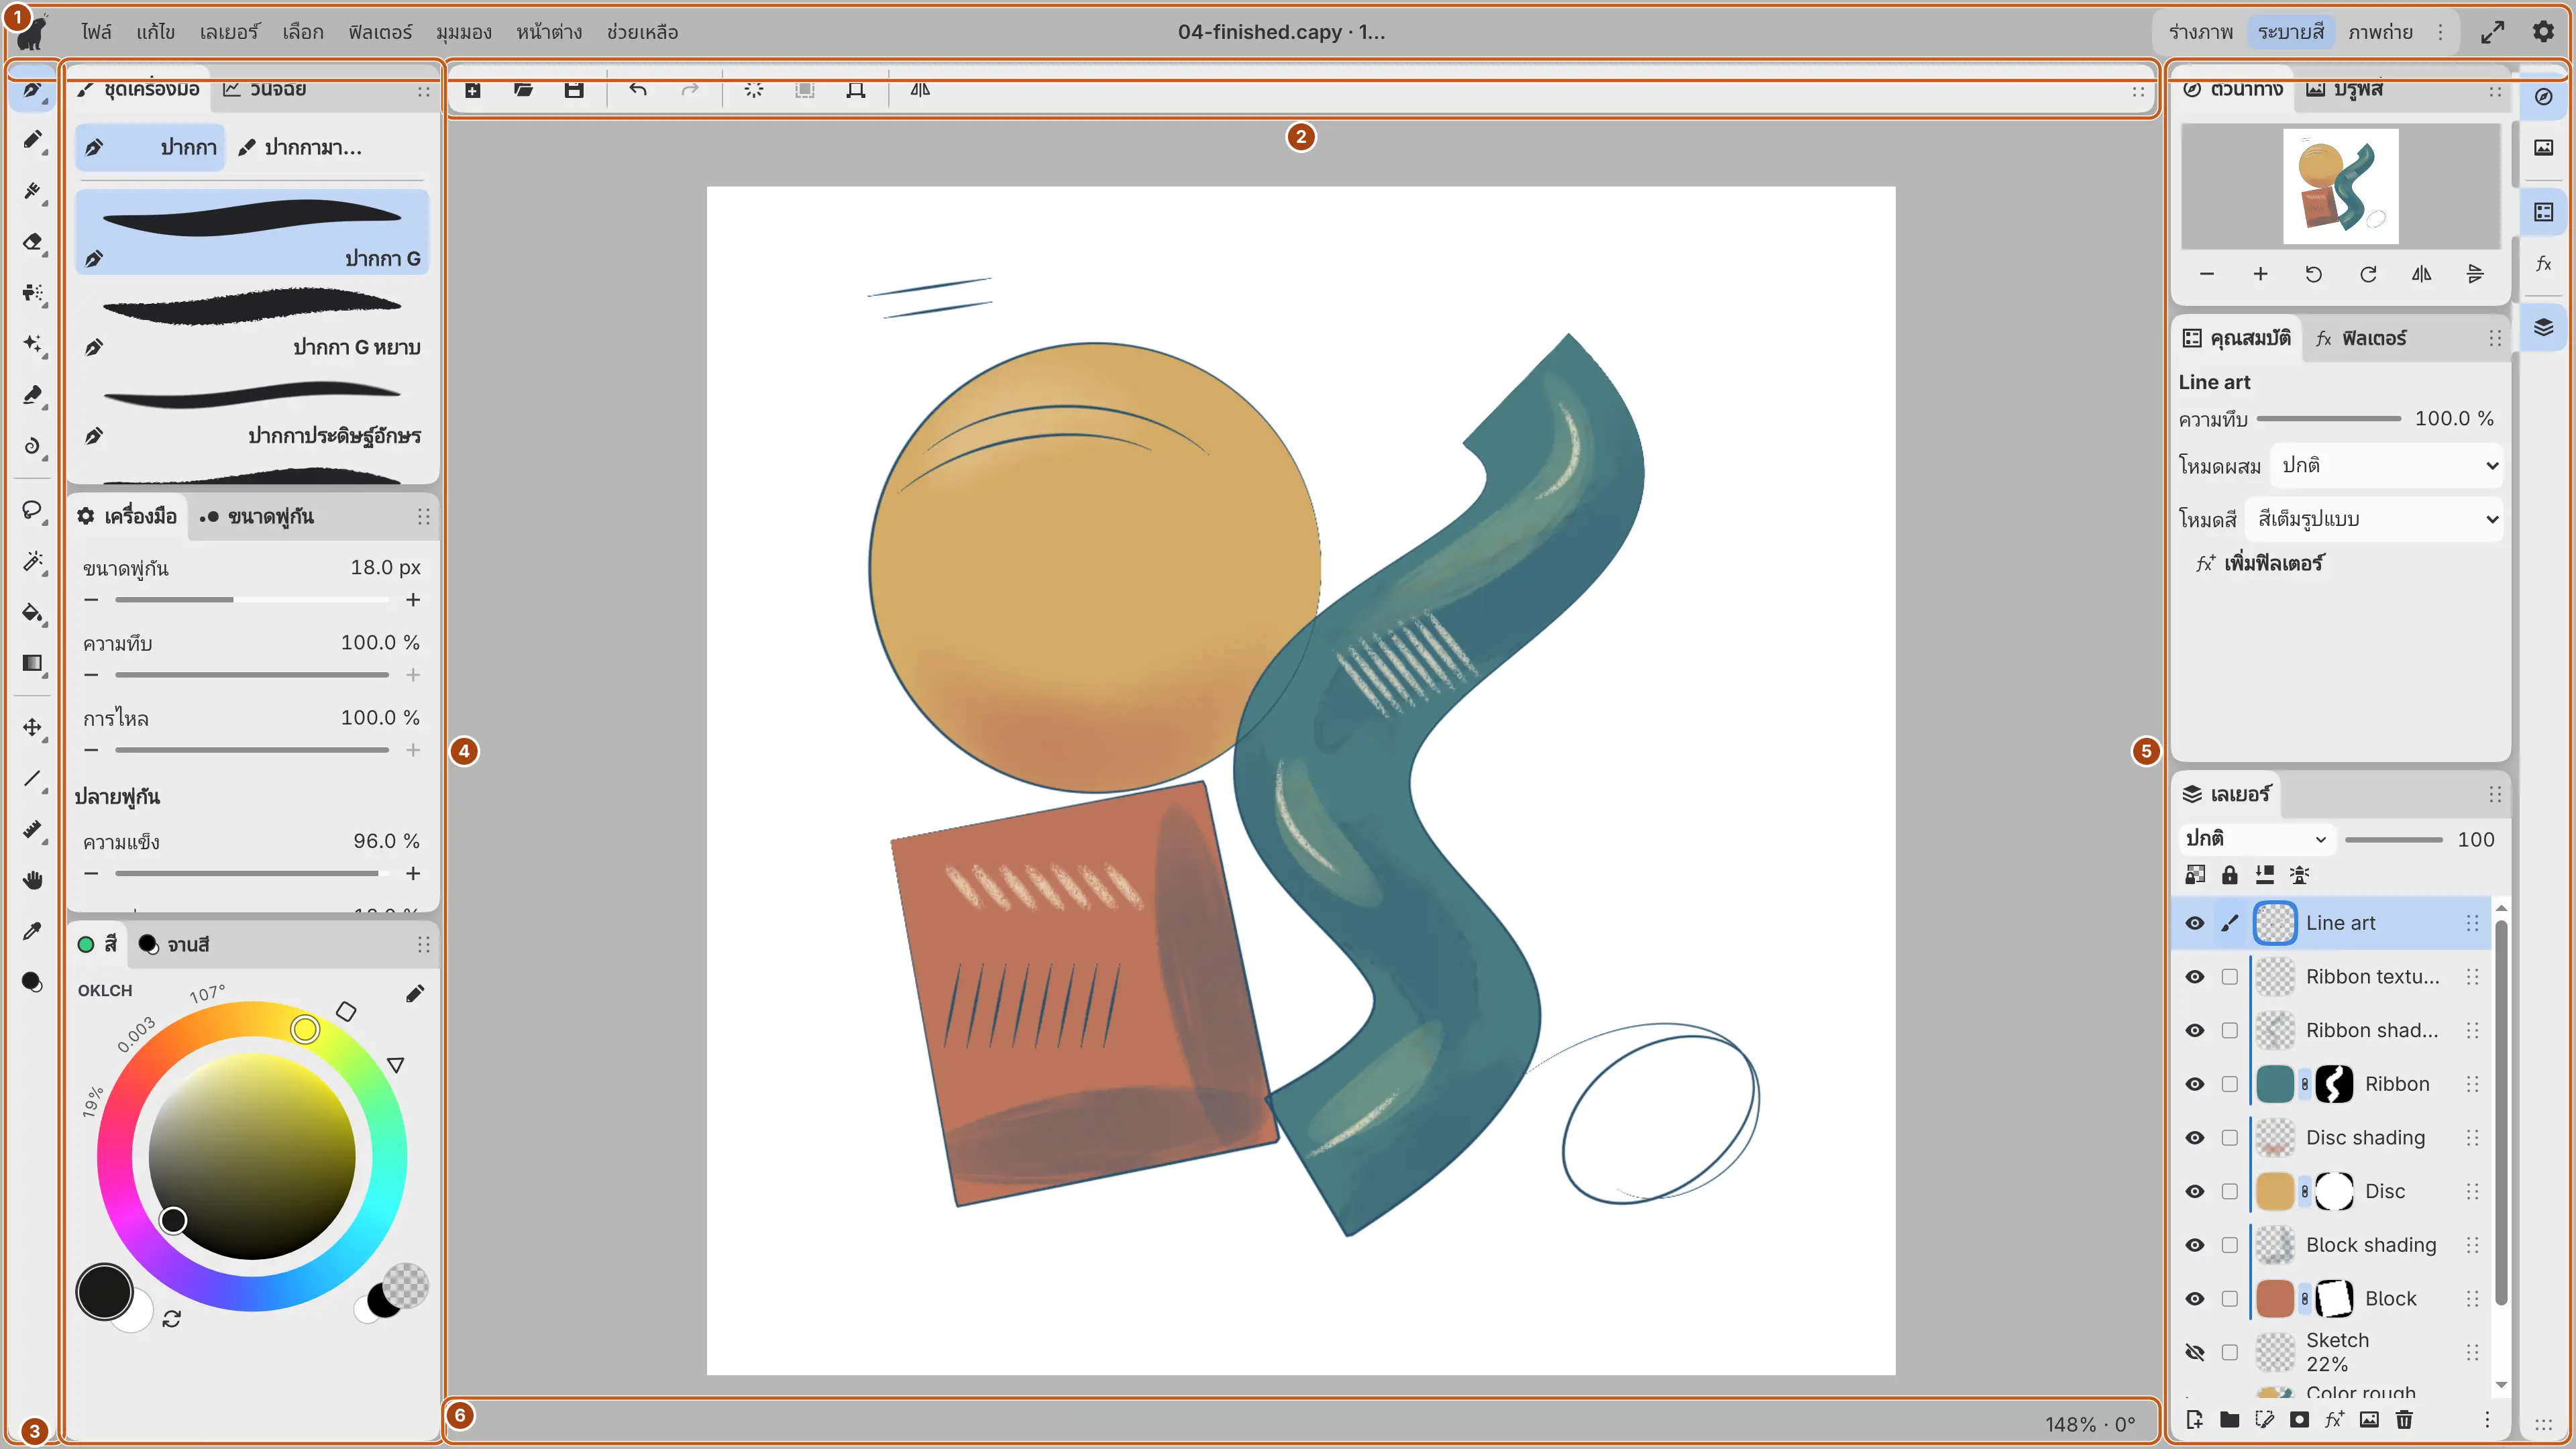Delete layer with trash icon
The image size is (2576, 1449).
tap(2405, 1419)
